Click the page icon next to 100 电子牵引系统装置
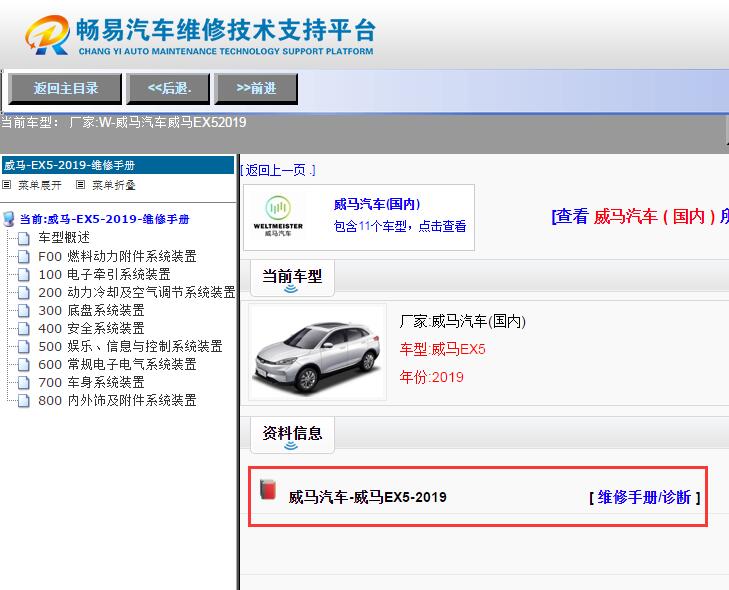The width and height of the screenshot is (729, 590). (x=24, y=274)
